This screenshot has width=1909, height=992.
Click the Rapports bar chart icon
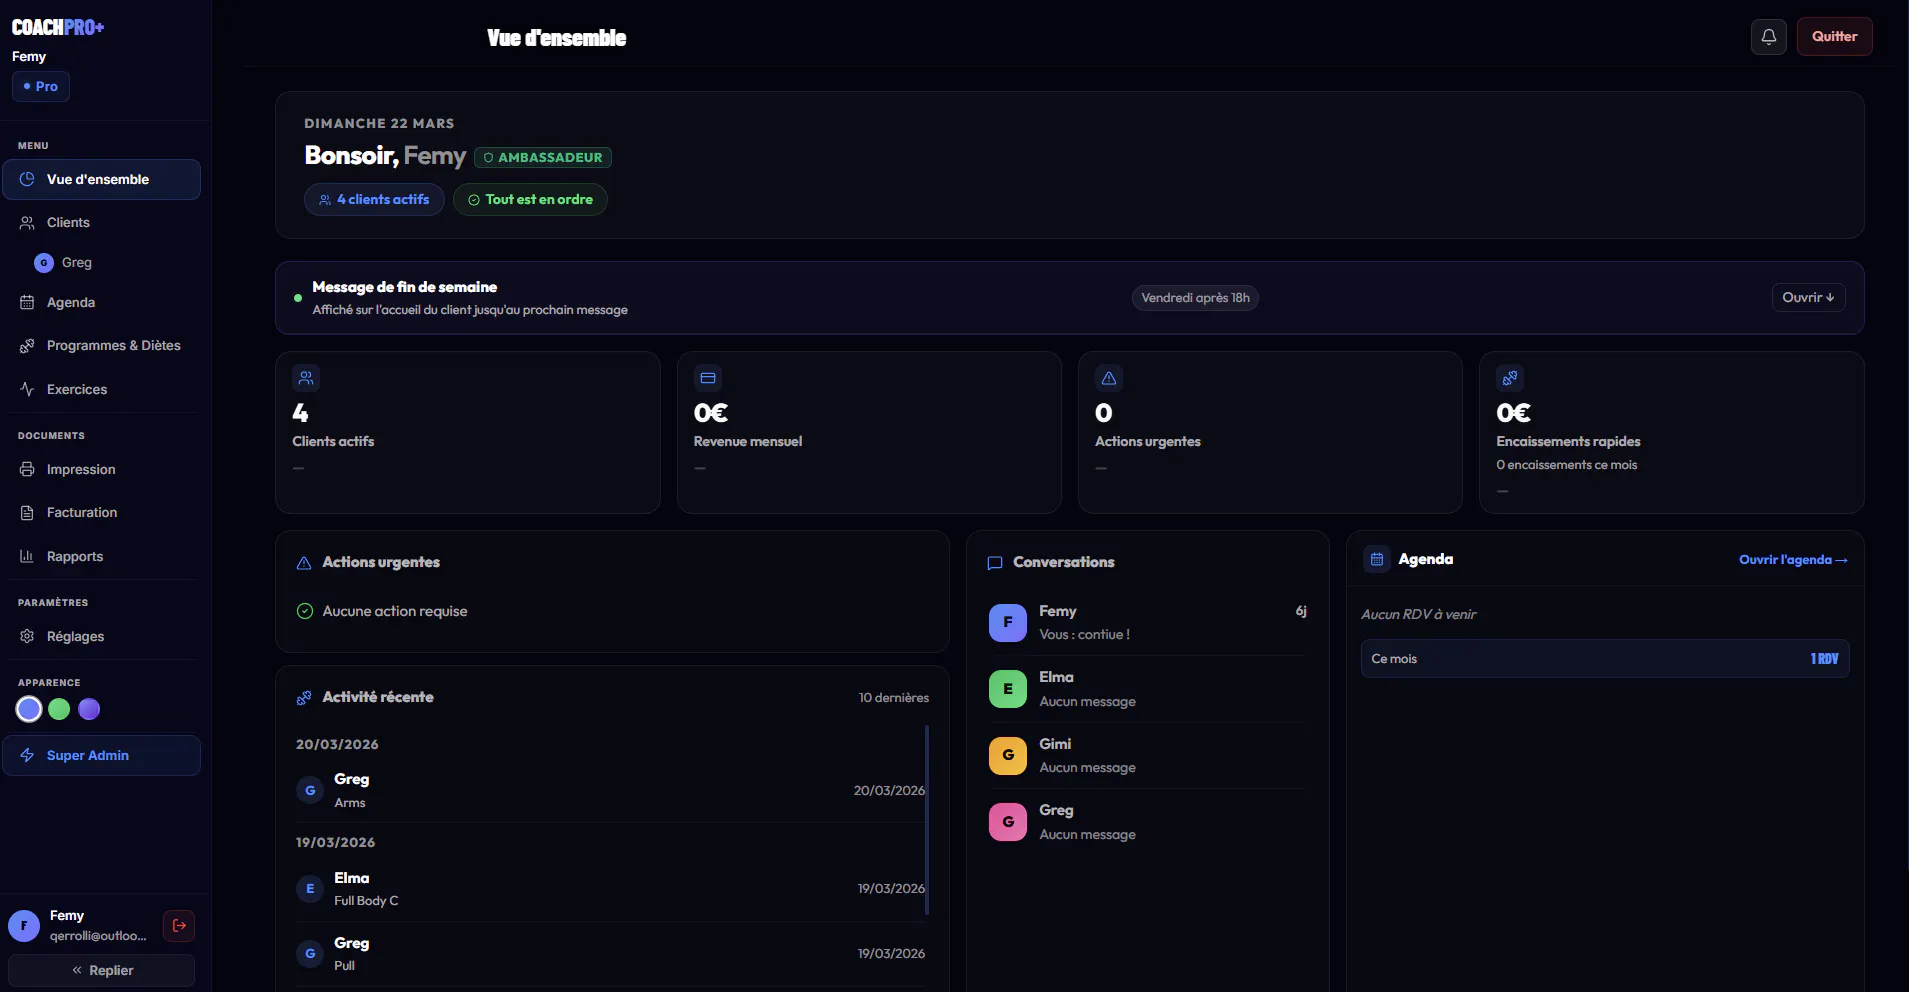(x=27, y=557)
